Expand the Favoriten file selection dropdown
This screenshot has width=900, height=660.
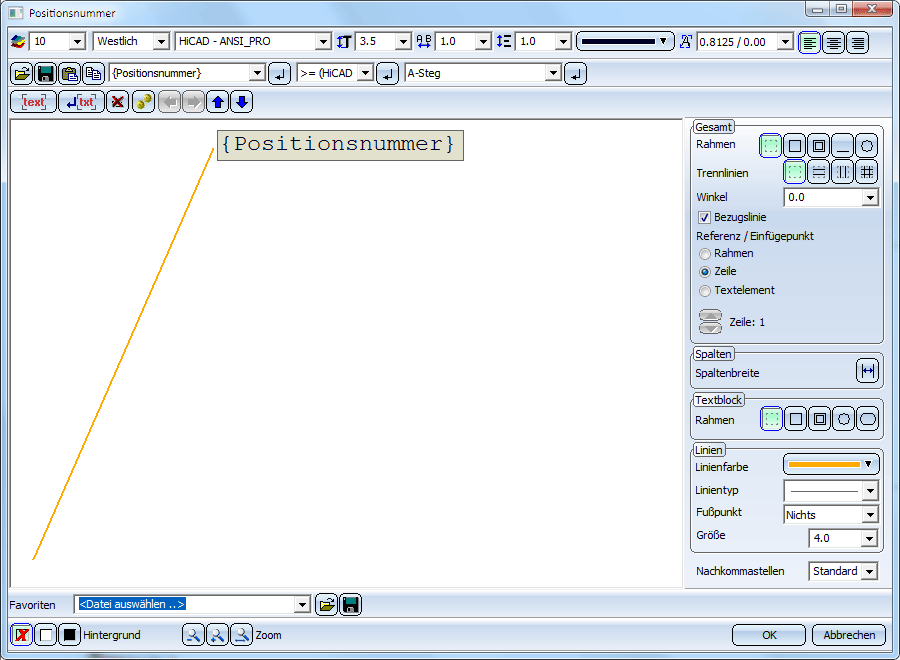pyautogui.click(x=303, y=605)
